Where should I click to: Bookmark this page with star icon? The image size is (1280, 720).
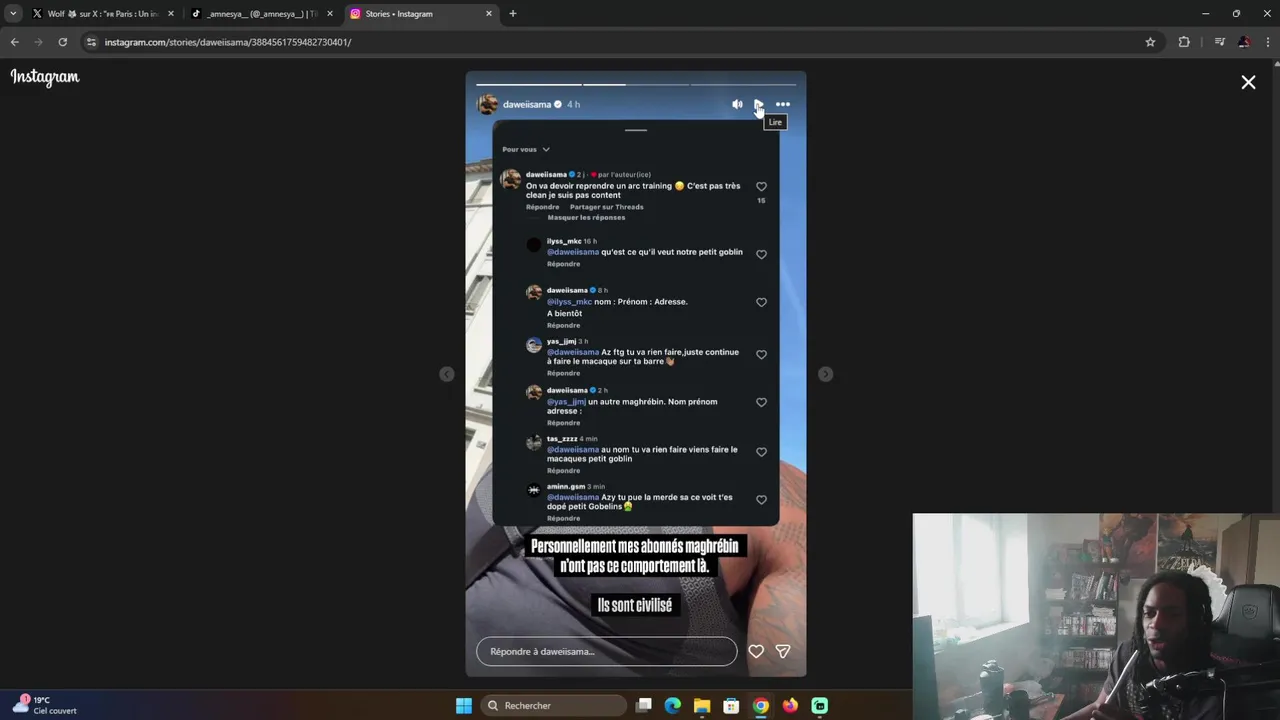pyautogui.click(x=1150, y=42)
